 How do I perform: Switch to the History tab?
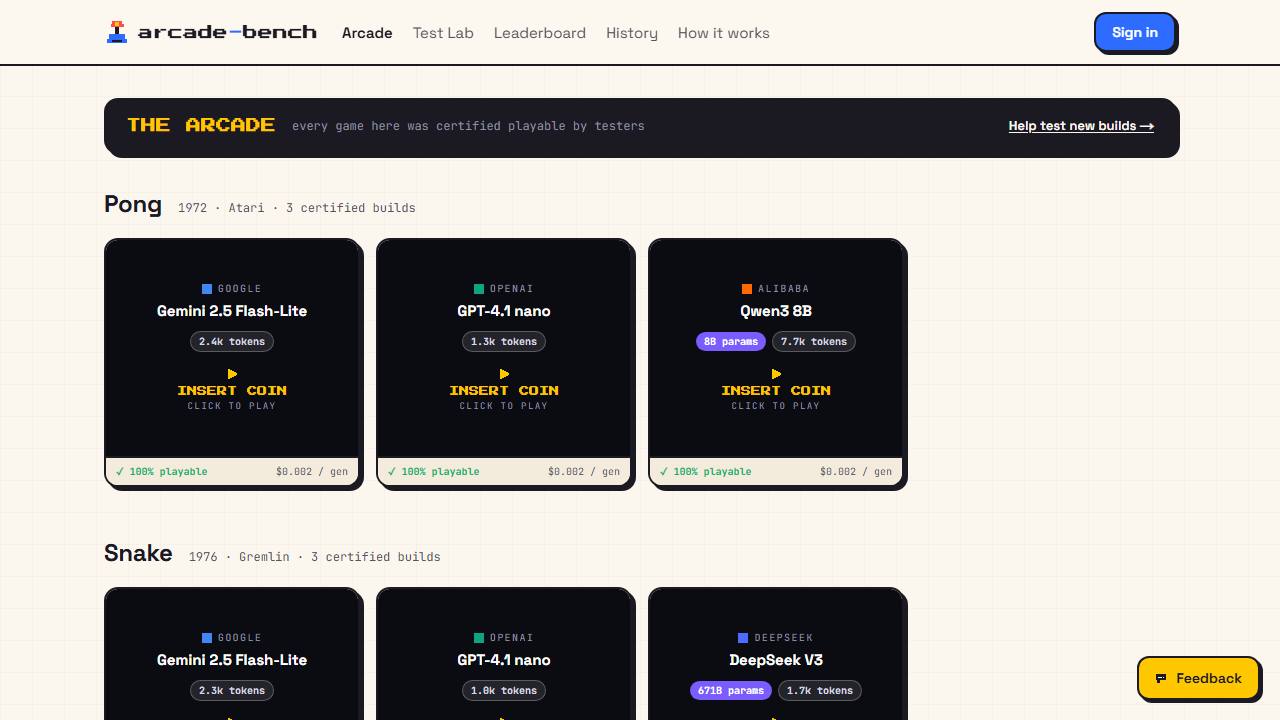[632, 33]
